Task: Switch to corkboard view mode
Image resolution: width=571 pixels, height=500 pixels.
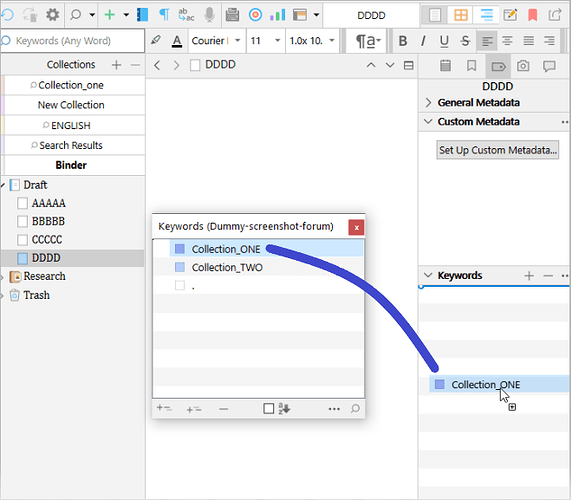Action: 461,15
